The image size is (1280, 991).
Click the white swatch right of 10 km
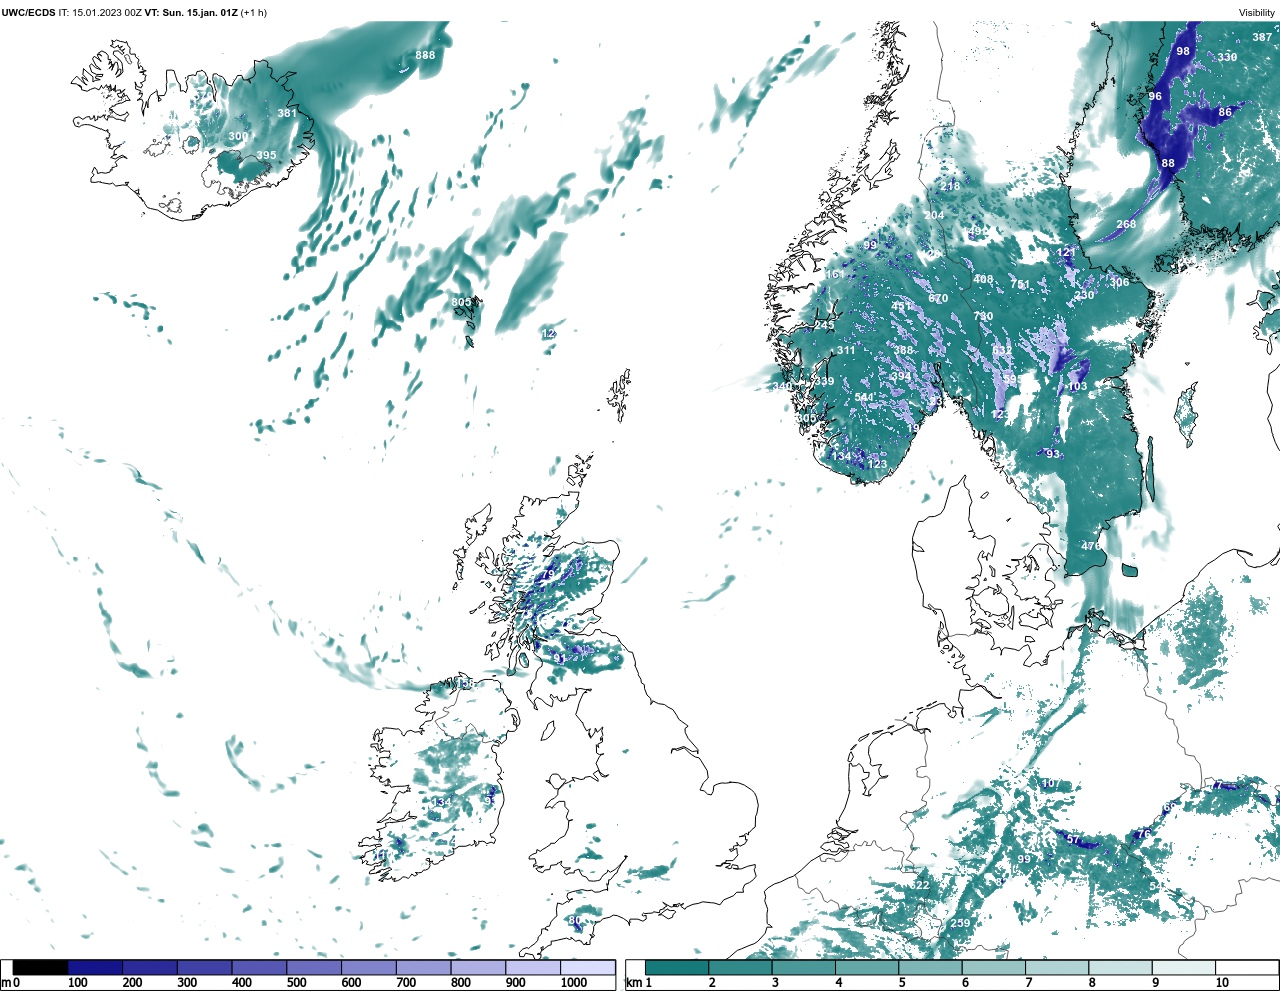(x=1246, y=967)
